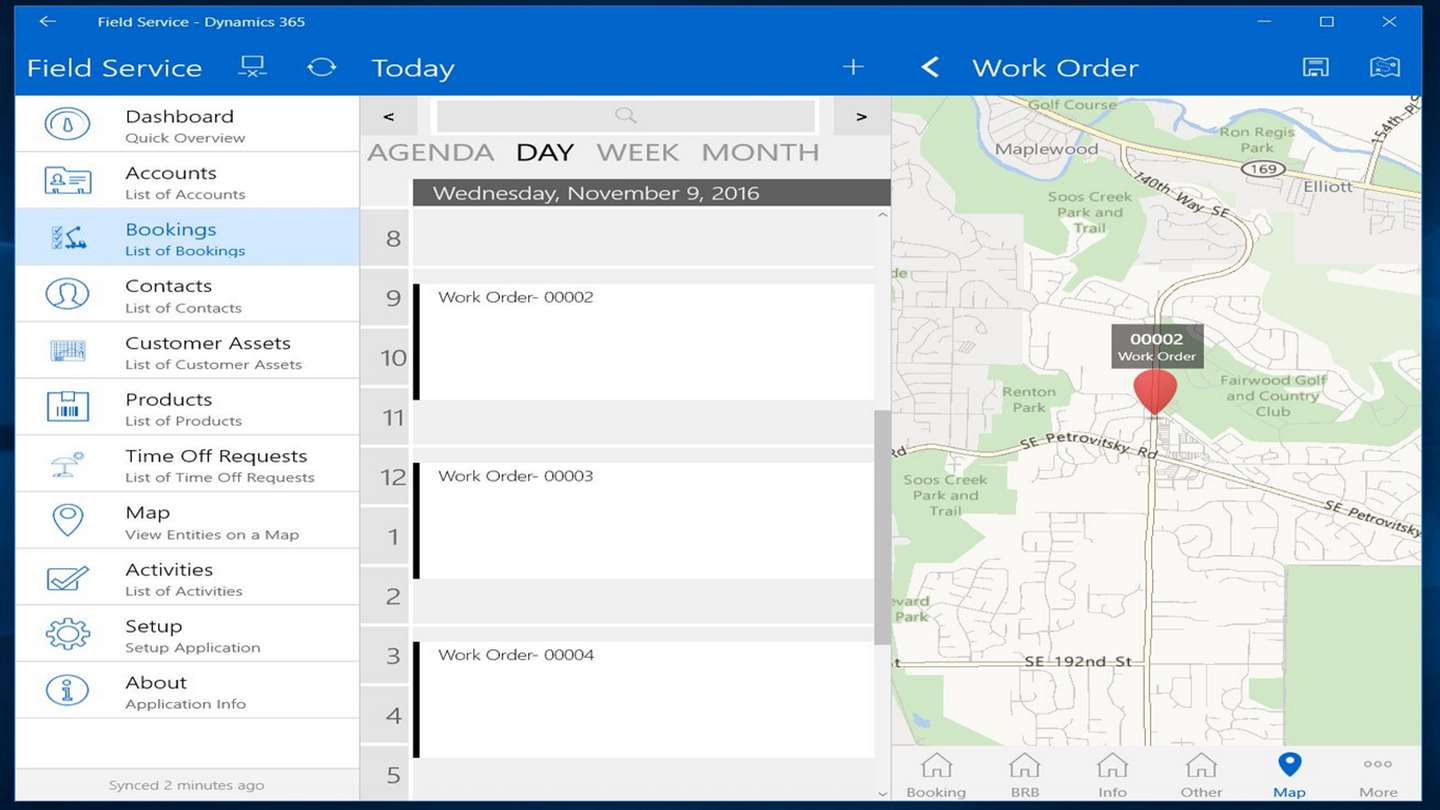Open the Info tab
This screenshot has width=1440, height=810.
(1112, 776)
